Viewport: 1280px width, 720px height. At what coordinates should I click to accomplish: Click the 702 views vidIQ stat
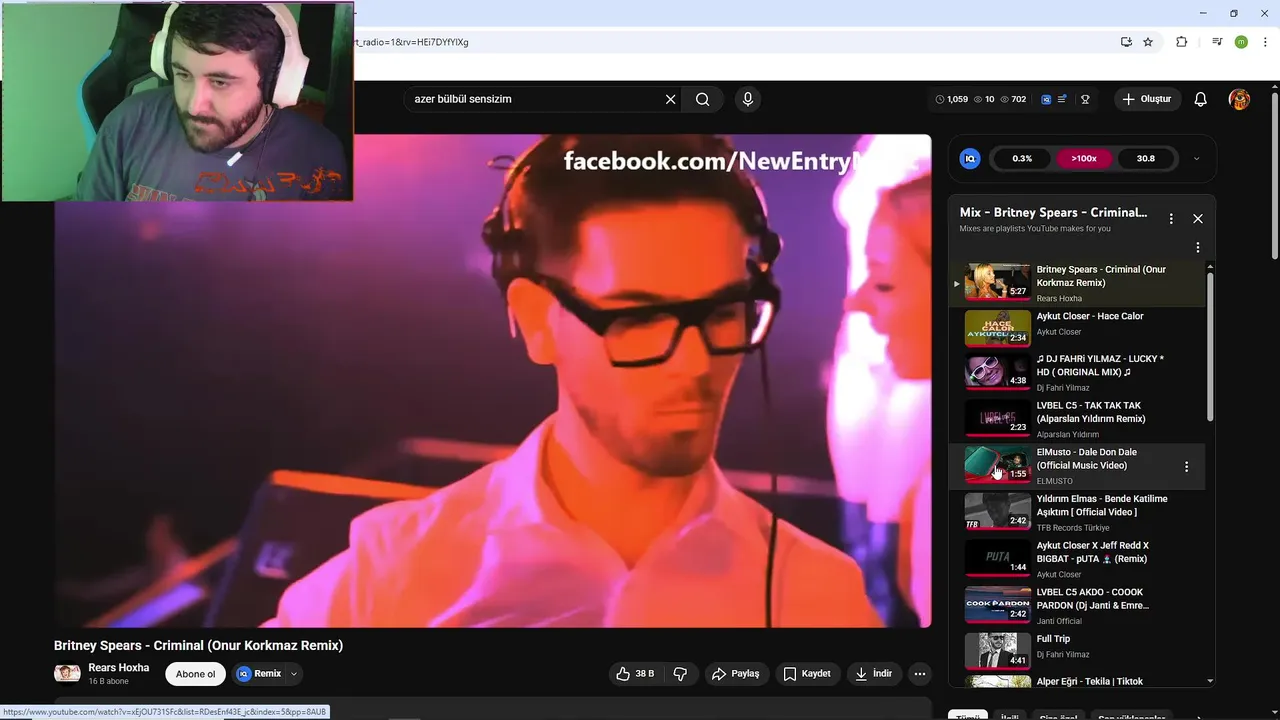pyautogui.click(x=1013, y=99)
